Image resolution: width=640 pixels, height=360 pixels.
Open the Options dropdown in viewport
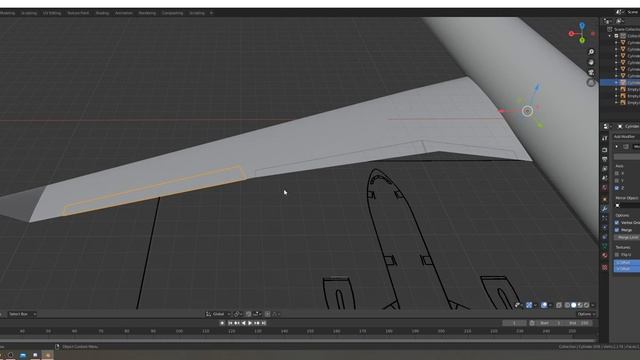tap(586, 314)
